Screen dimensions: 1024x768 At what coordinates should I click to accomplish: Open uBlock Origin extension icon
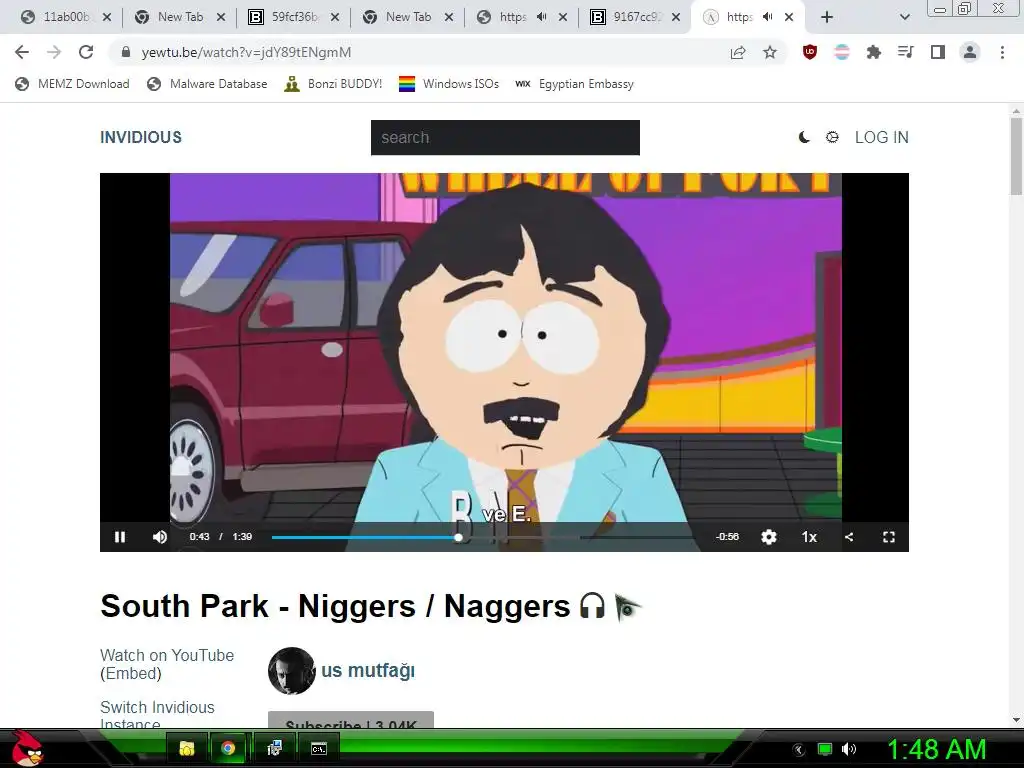click(x=810, y=52)
